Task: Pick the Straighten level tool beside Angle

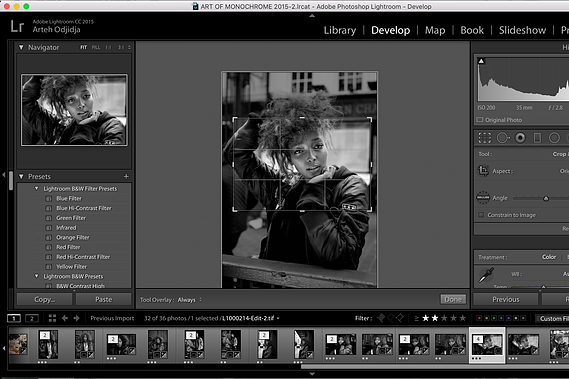Action: point(483,198)
